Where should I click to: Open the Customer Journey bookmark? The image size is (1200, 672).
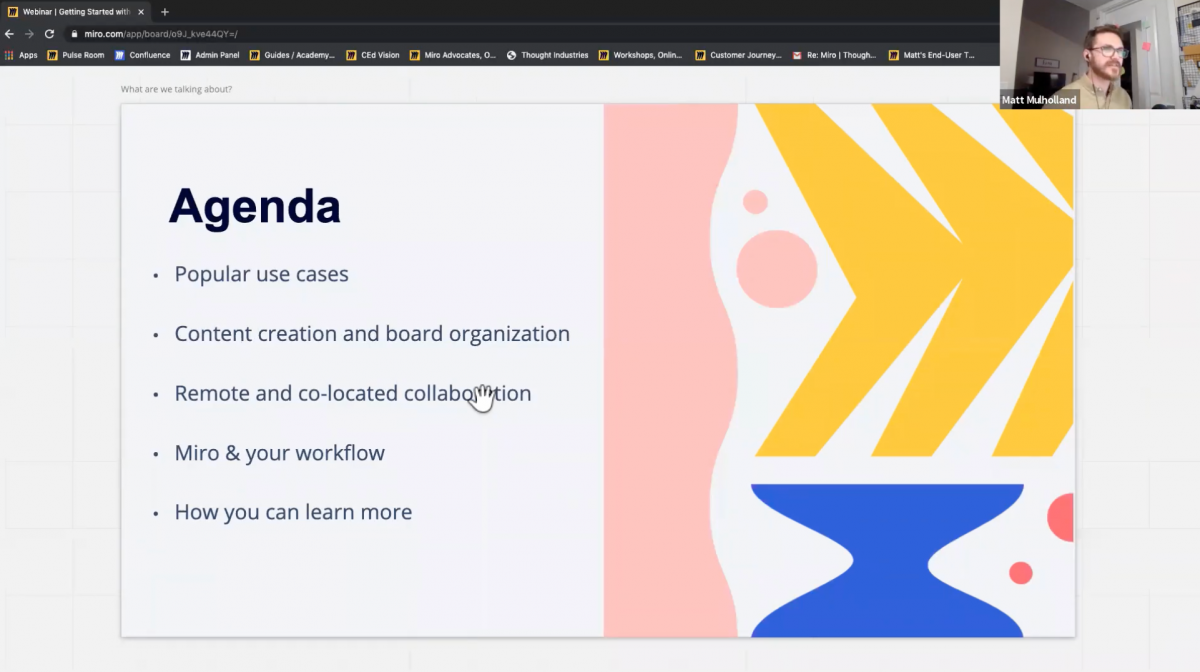(x=738, y=55)
